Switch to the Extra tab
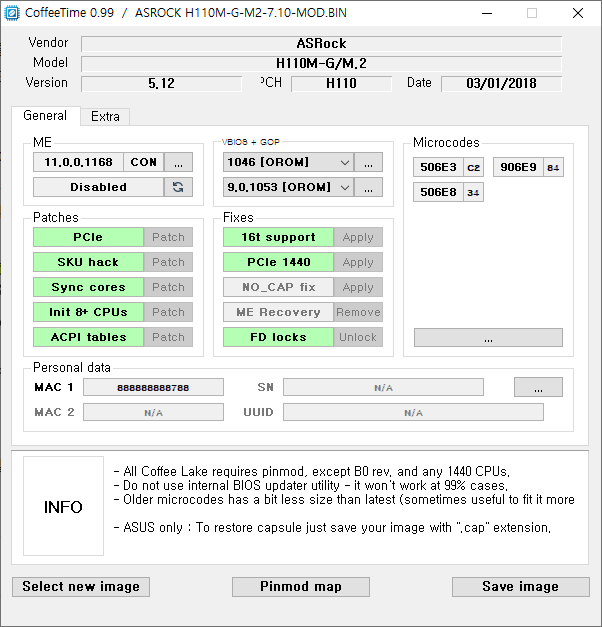The width and height of the screenshot is (602, 627). click(105, 116)
